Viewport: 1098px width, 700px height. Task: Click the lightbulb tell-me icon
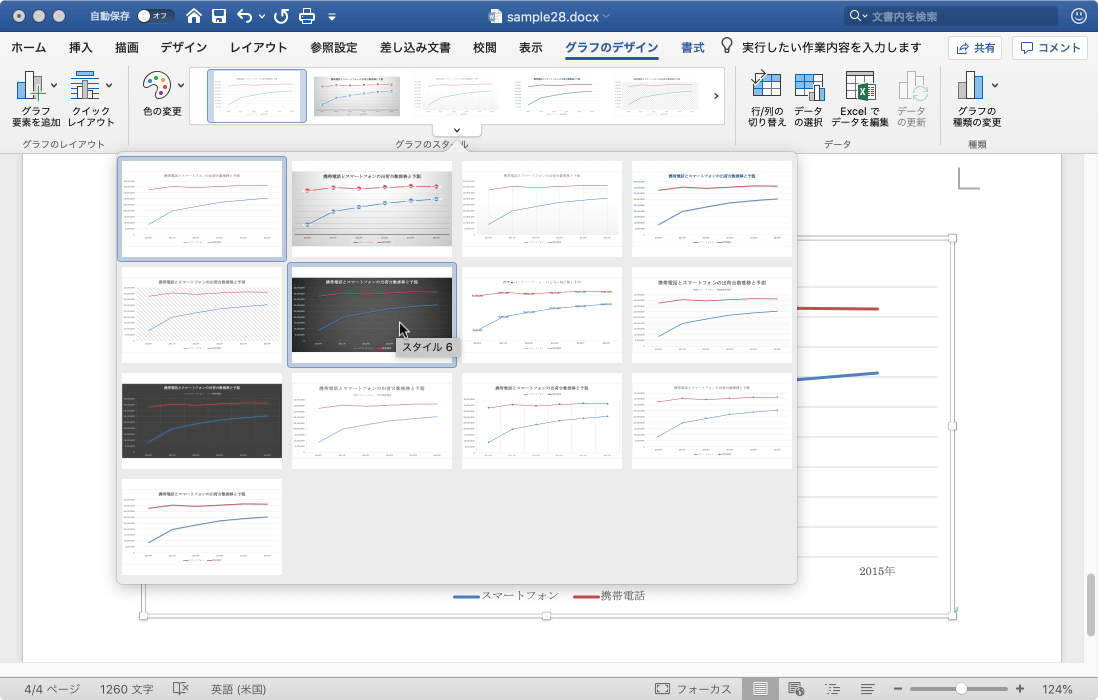727,46
